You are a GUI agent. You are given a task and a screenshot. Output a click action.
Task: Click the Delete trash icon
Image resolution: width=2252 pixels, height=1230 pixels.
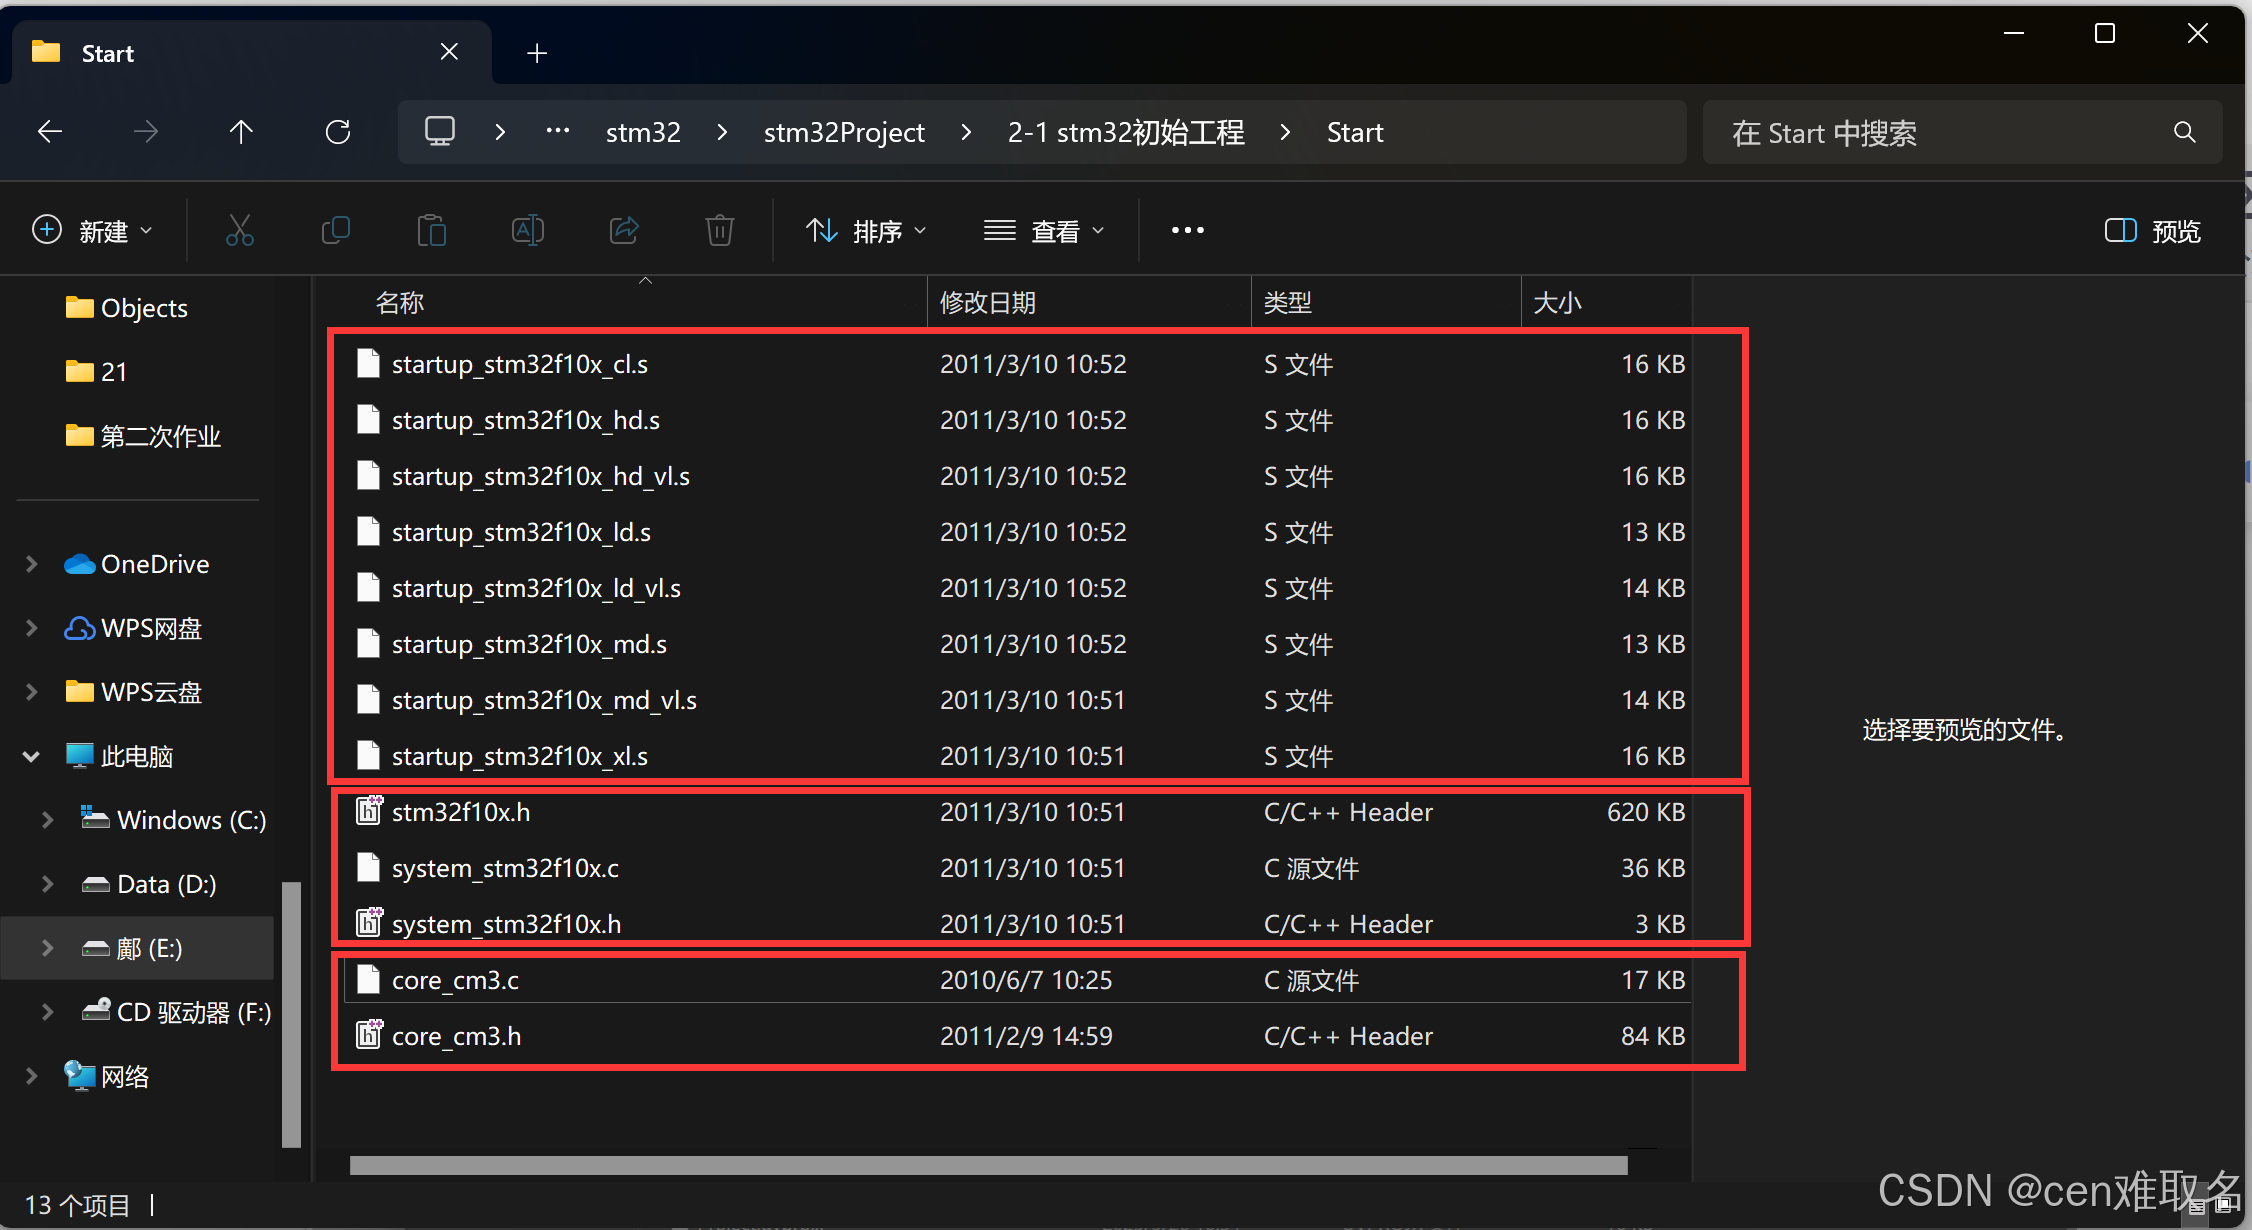click(x=719, y=231)
